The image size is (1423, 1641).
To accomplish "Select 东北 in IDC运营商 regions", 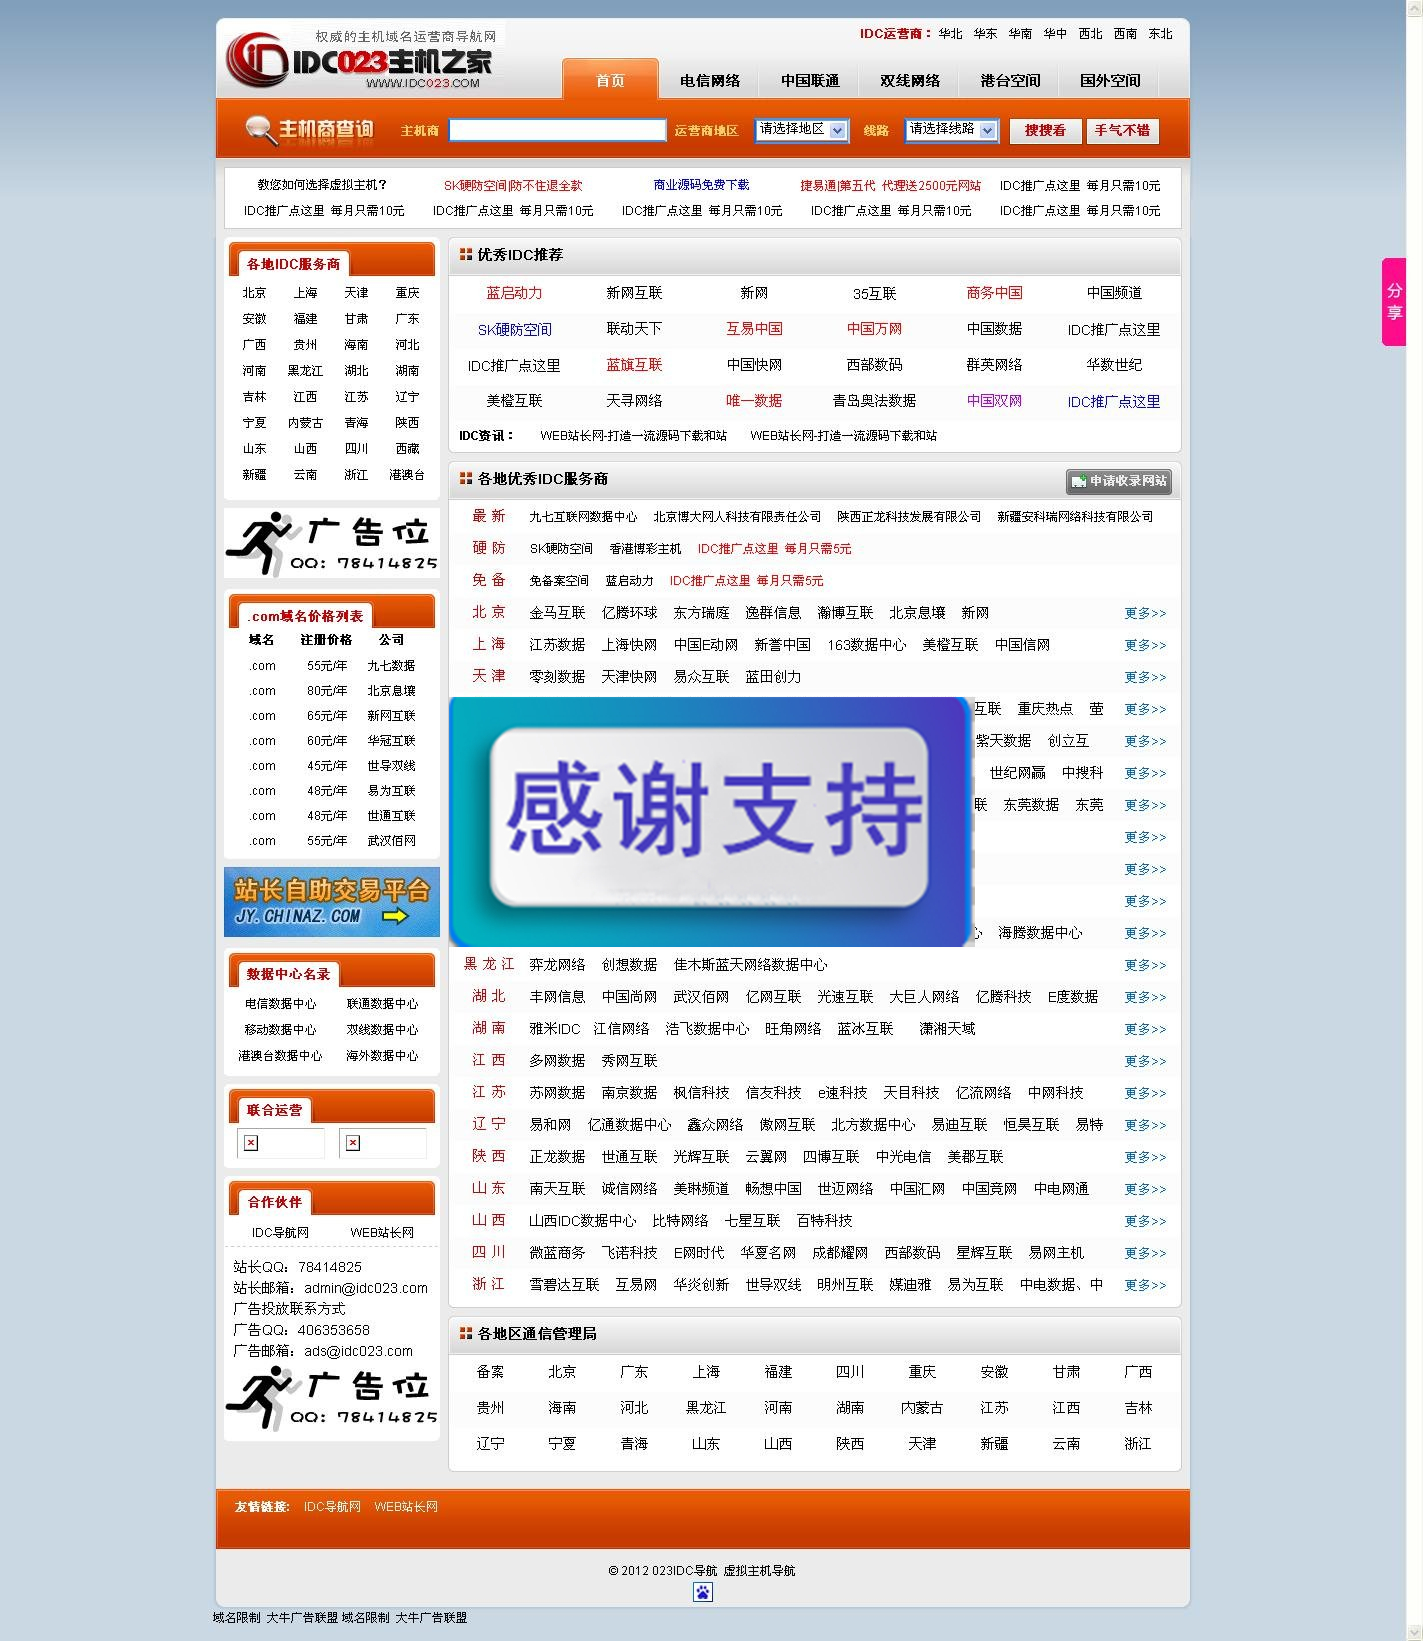I will (1160, 34).
